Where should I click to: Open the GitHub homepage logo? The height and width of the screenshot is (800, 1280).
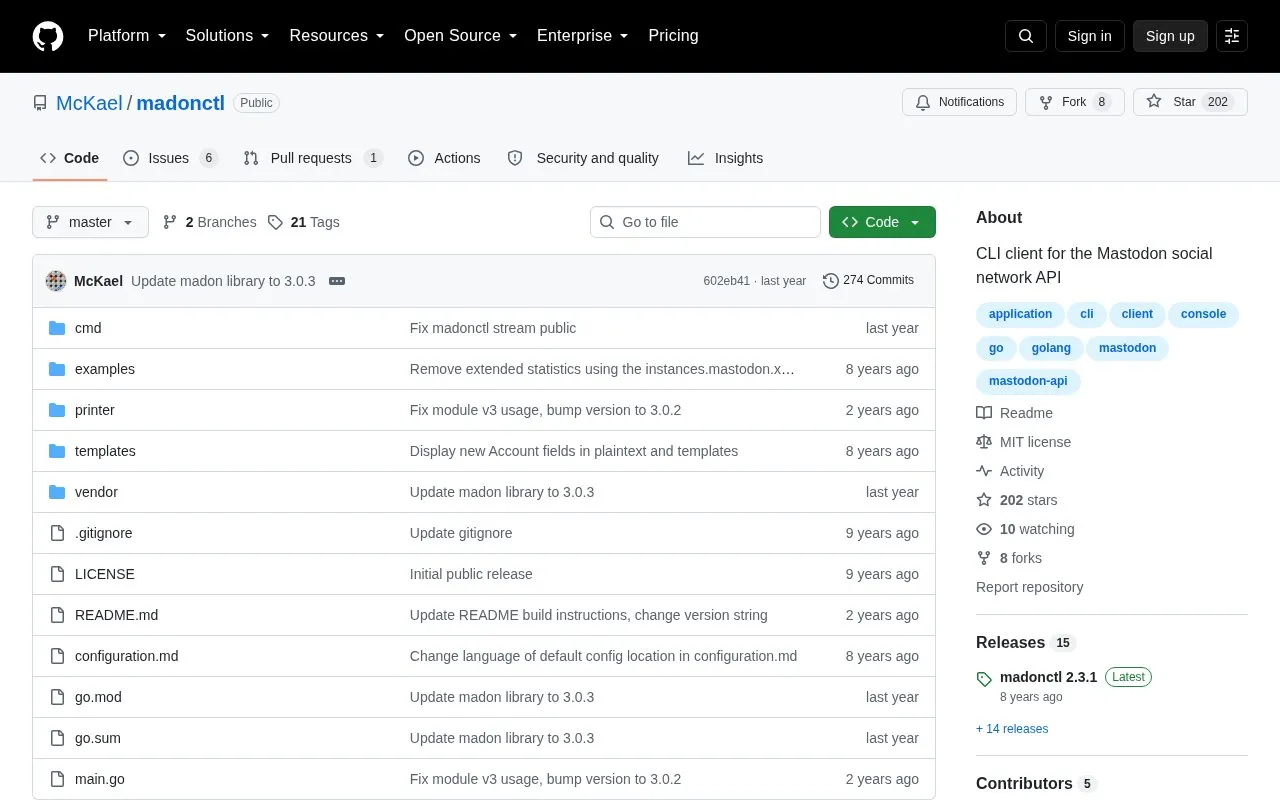(x=48, y=36)
